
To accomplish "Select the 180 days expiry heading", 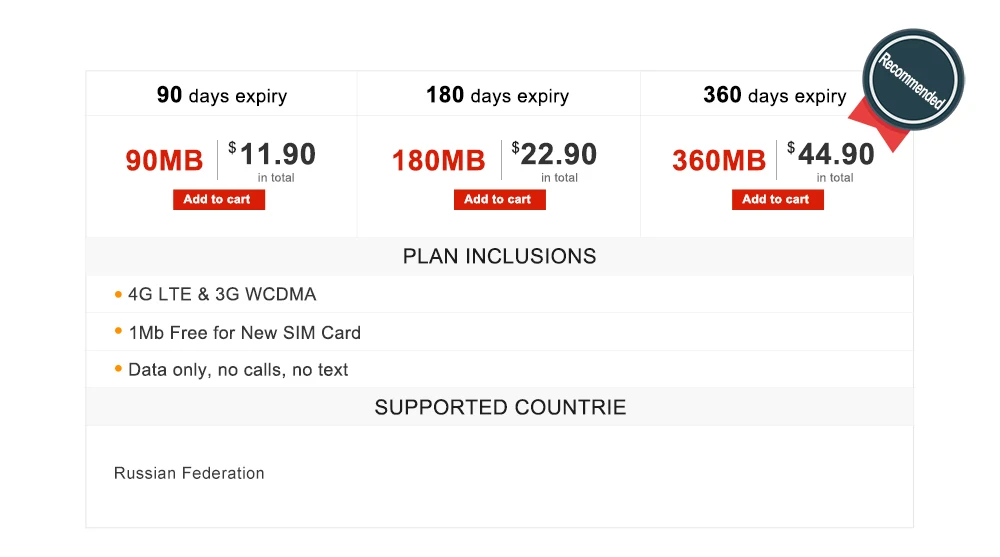I will pos(497,96).
